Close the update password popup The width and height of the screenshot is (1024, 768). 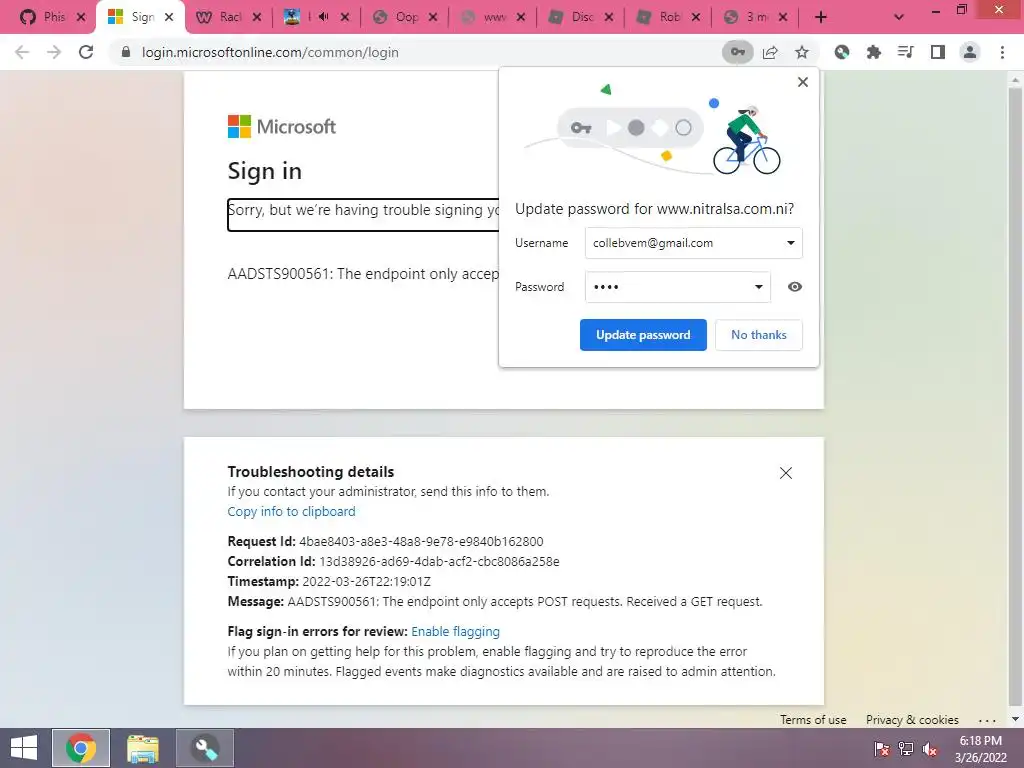coord(803,82)
